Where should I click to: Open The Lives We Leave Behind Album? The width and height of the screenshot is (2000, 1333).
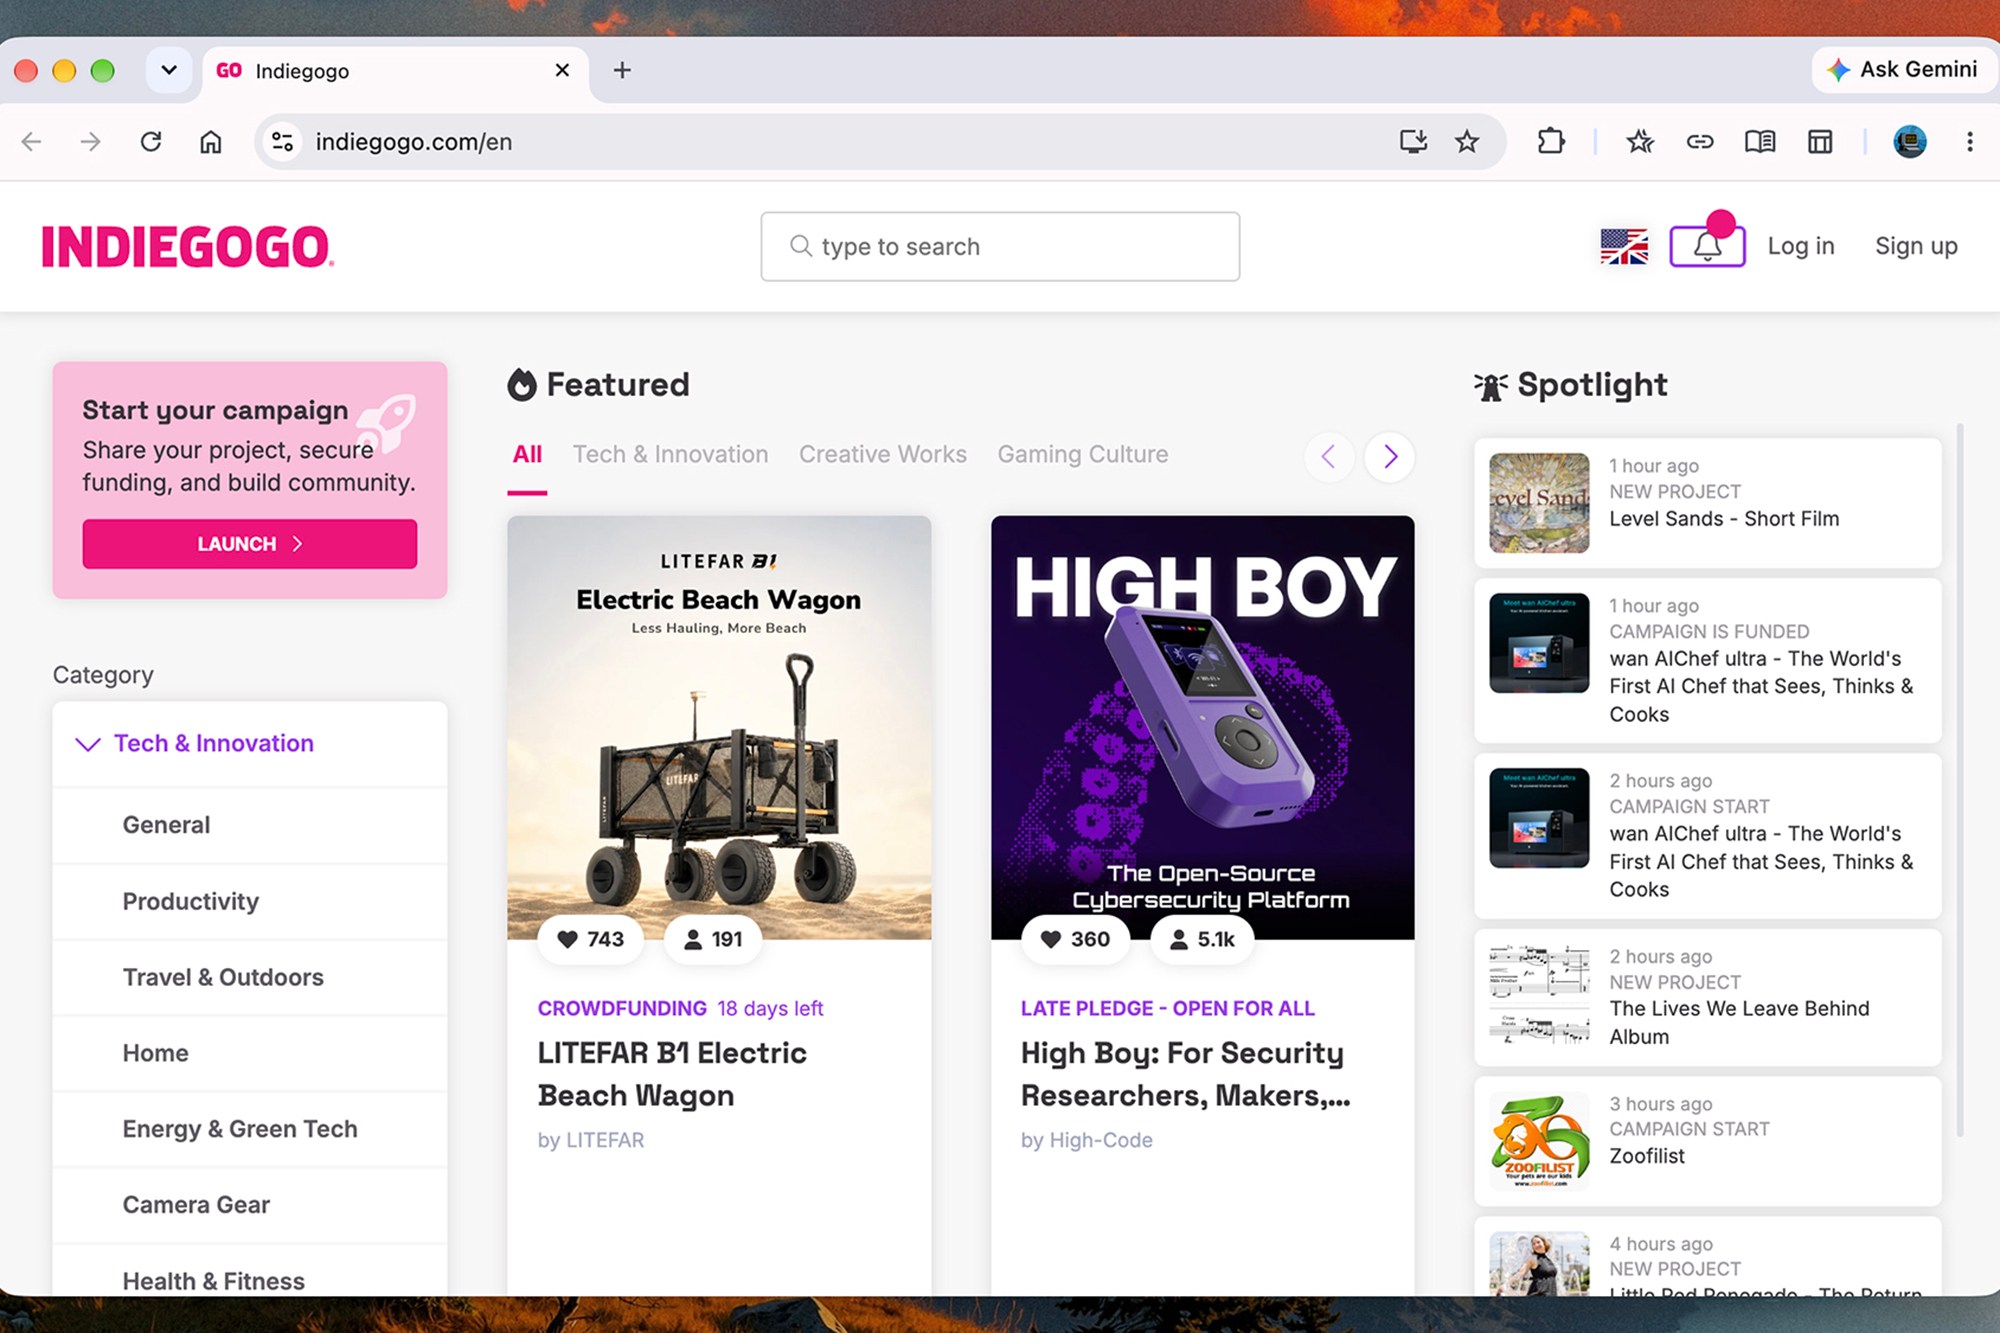(1708, 997)
